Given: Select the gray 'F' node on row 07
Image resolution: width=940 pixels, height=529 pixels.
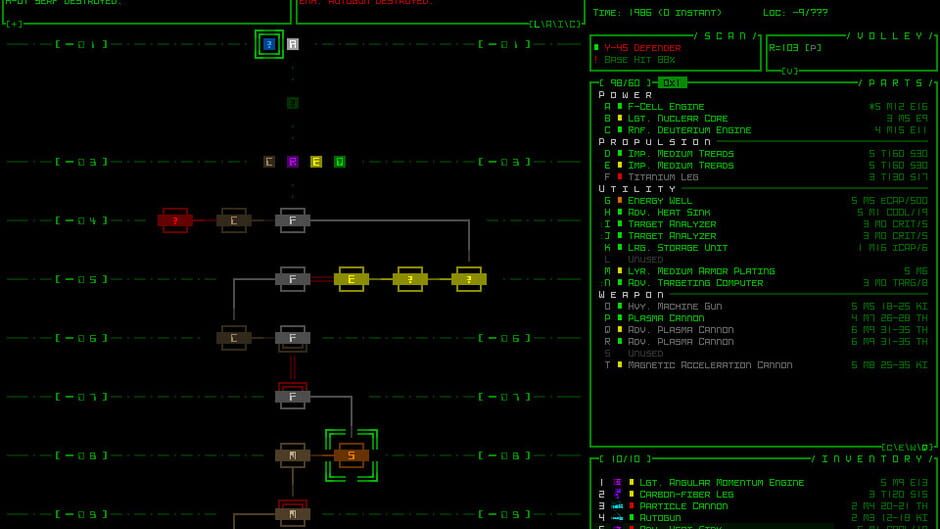Looking at the screenshot, I should coord(293,397).
